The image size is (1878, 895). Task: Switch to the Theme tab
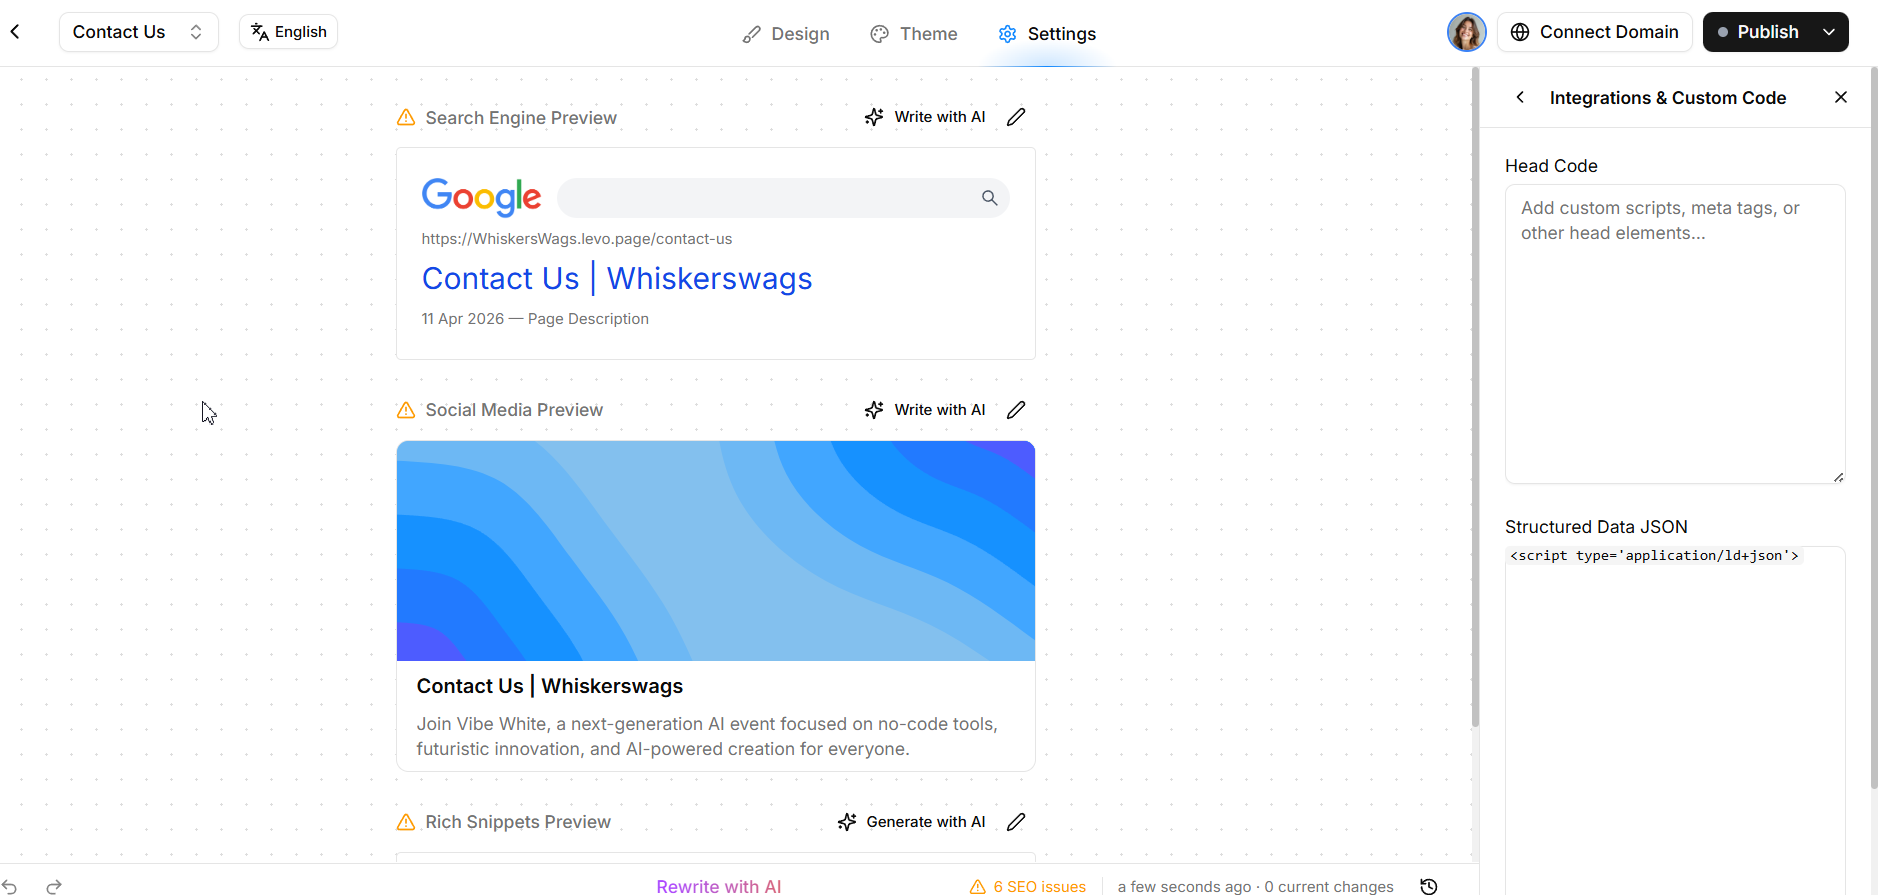pos(914,34)
